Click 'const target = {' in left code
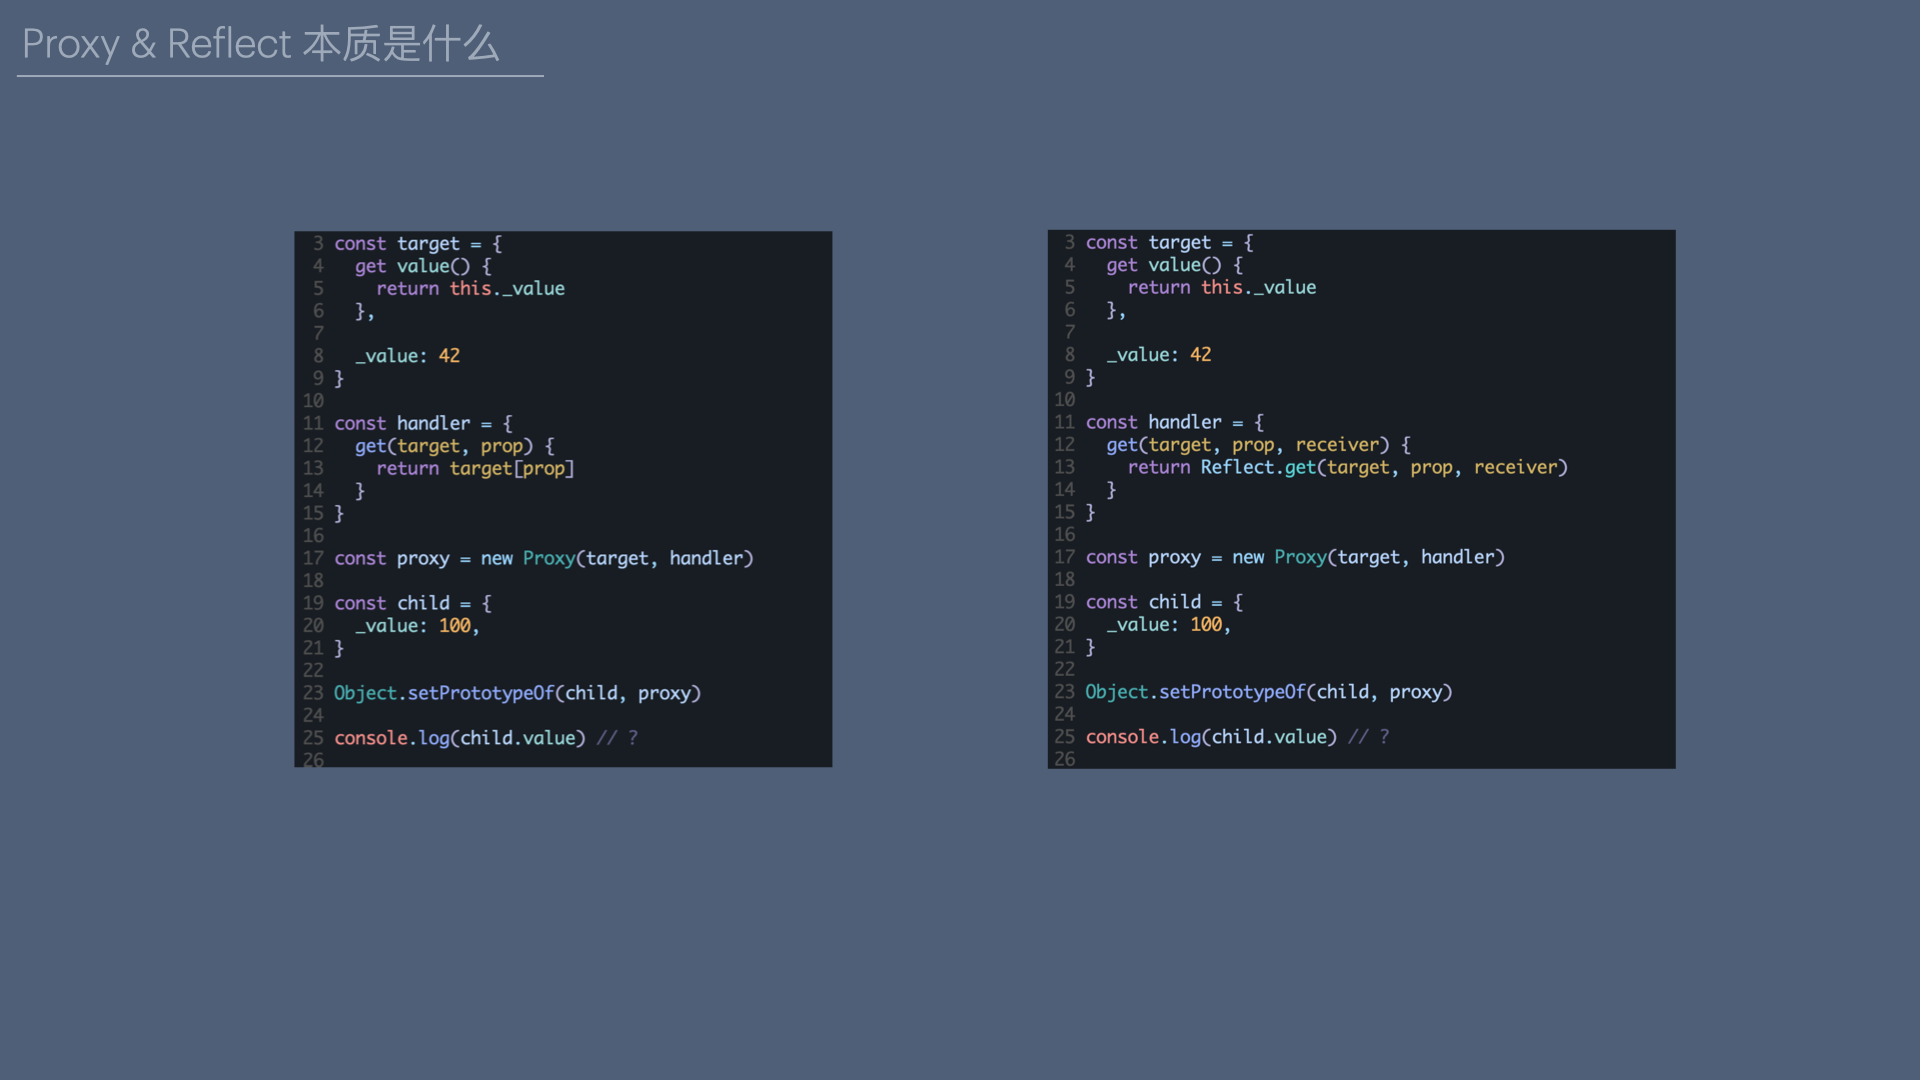Image resolution: width=1920 pixels, height=1080 pixels. (418, 244)
